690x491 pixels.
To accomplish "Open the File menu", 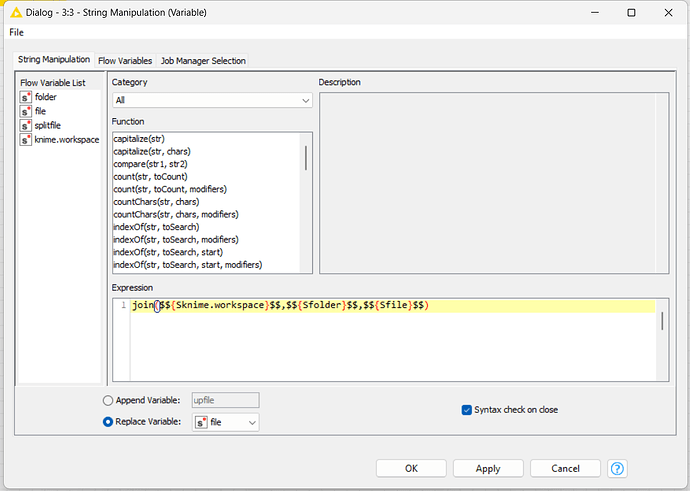I will tap(16, 32).
